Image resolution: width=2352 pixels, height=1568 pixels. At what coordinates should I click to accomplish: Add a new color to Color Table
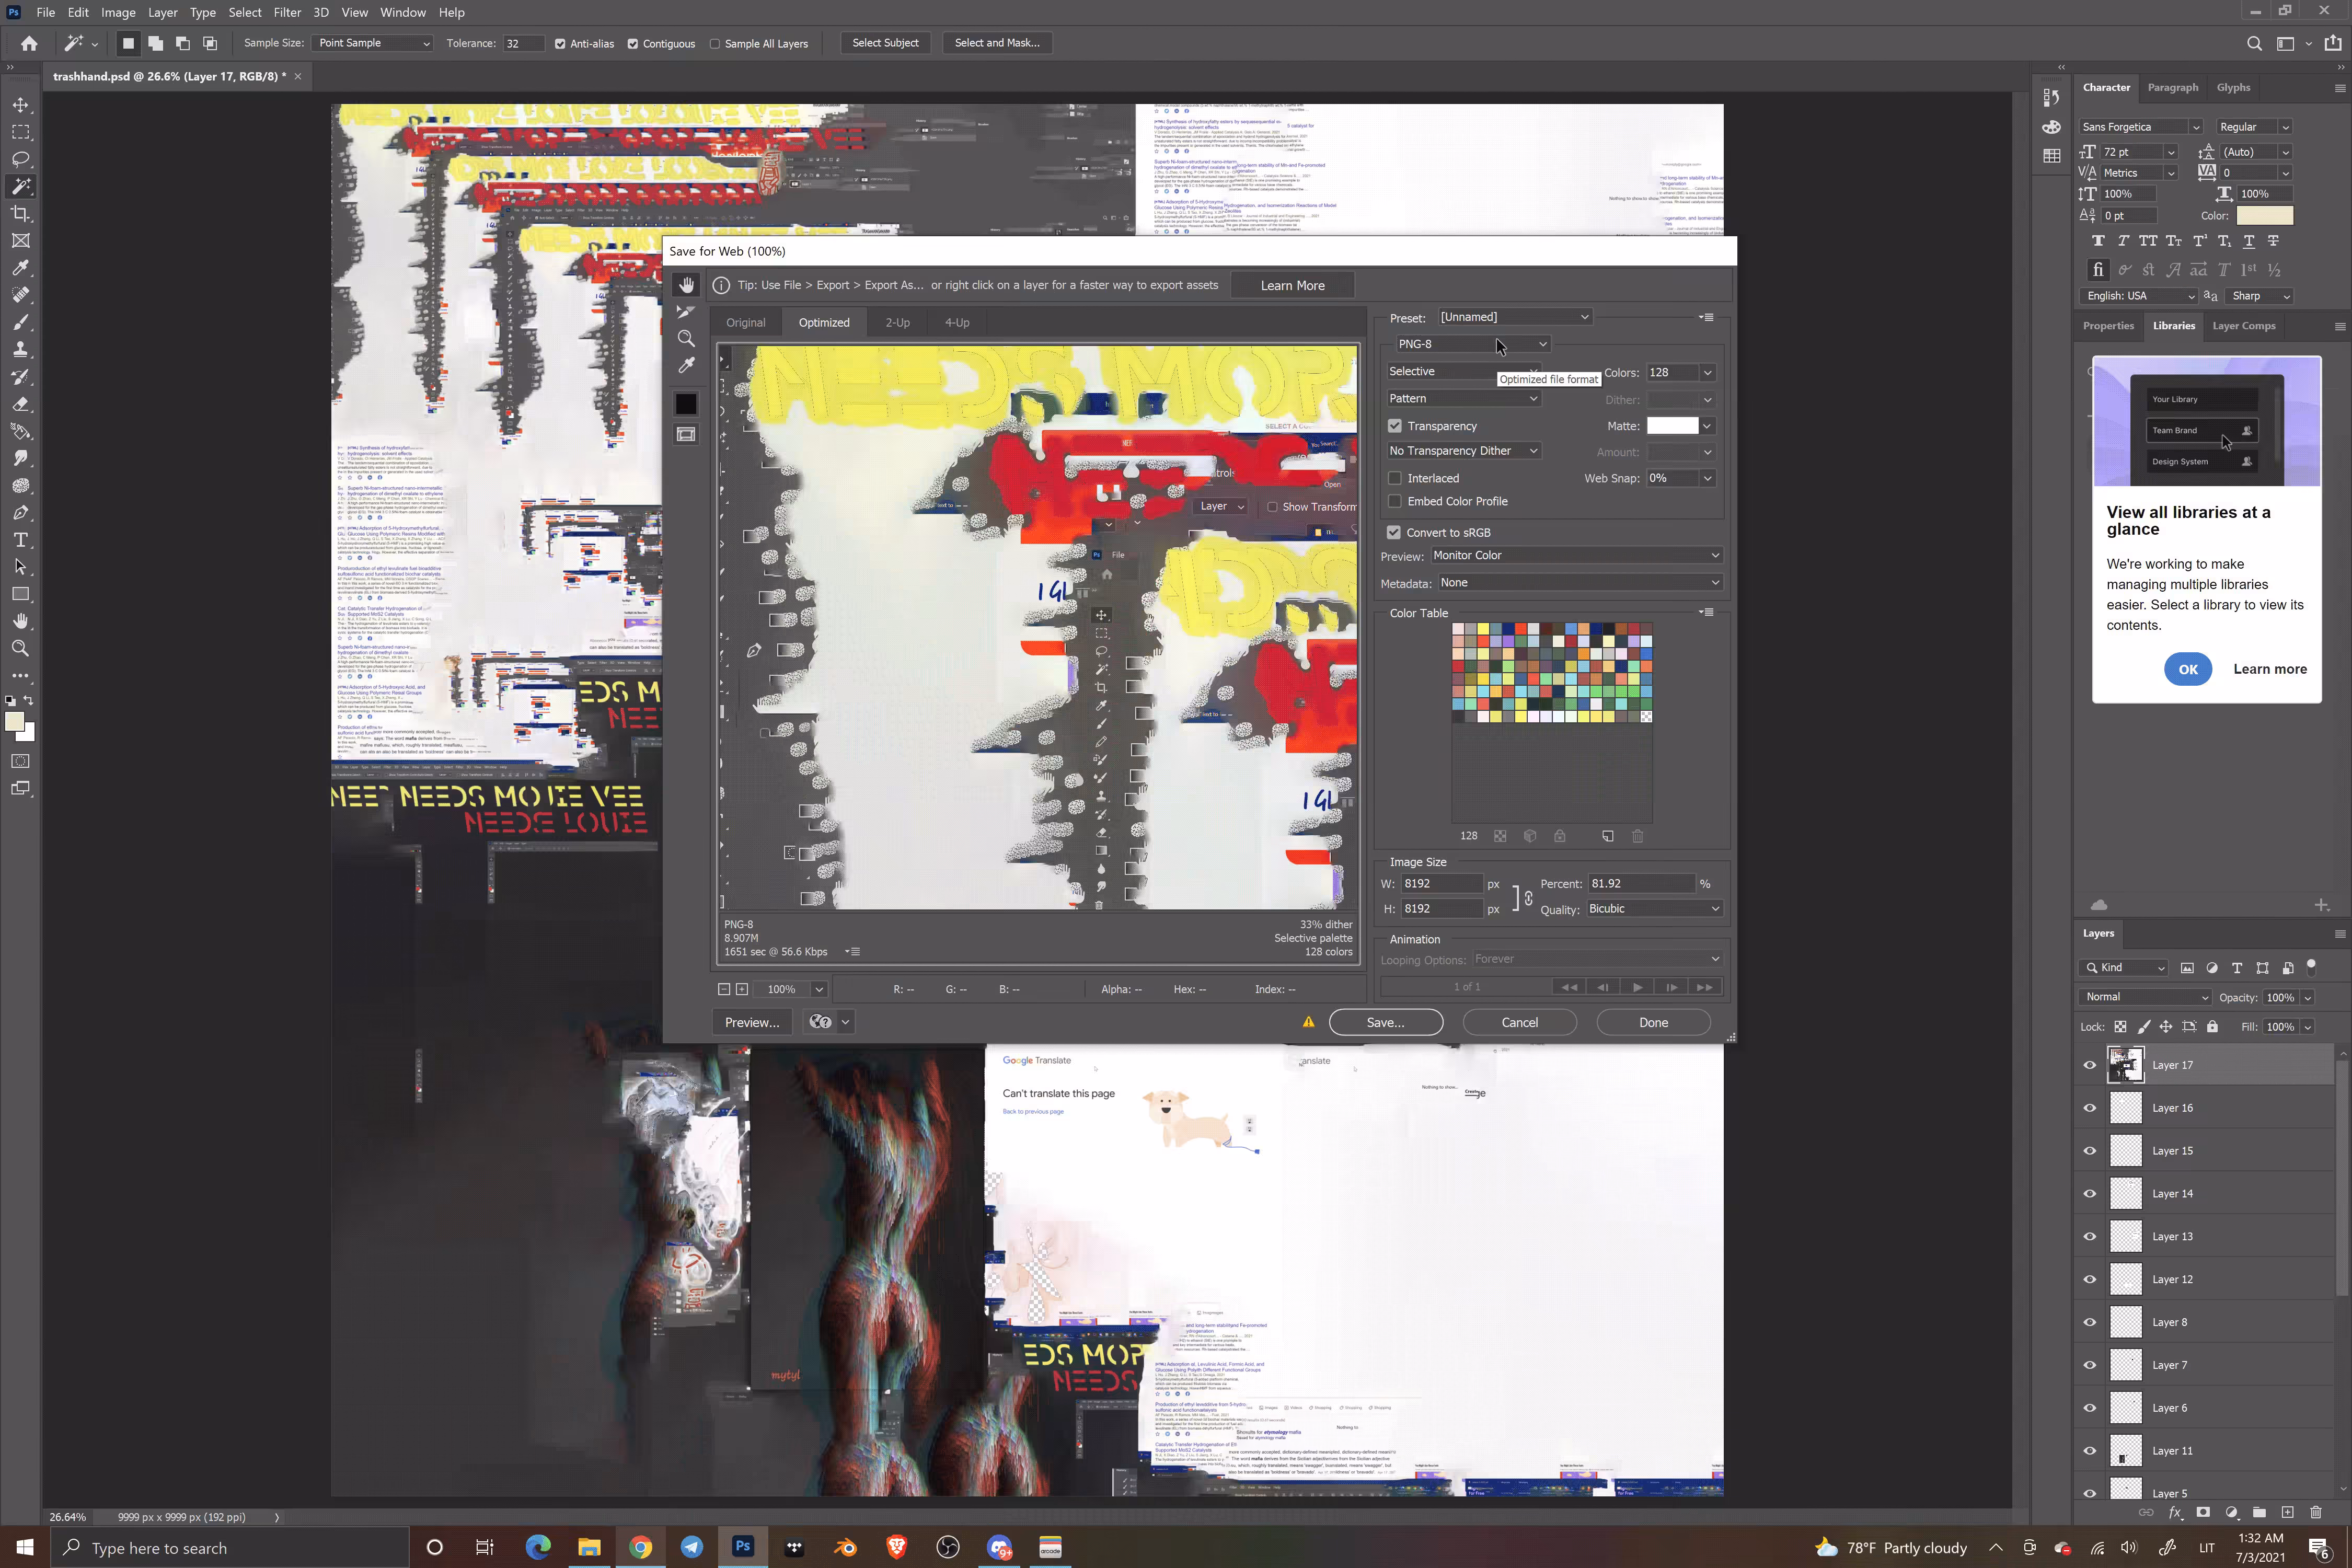pos(1607,836)
